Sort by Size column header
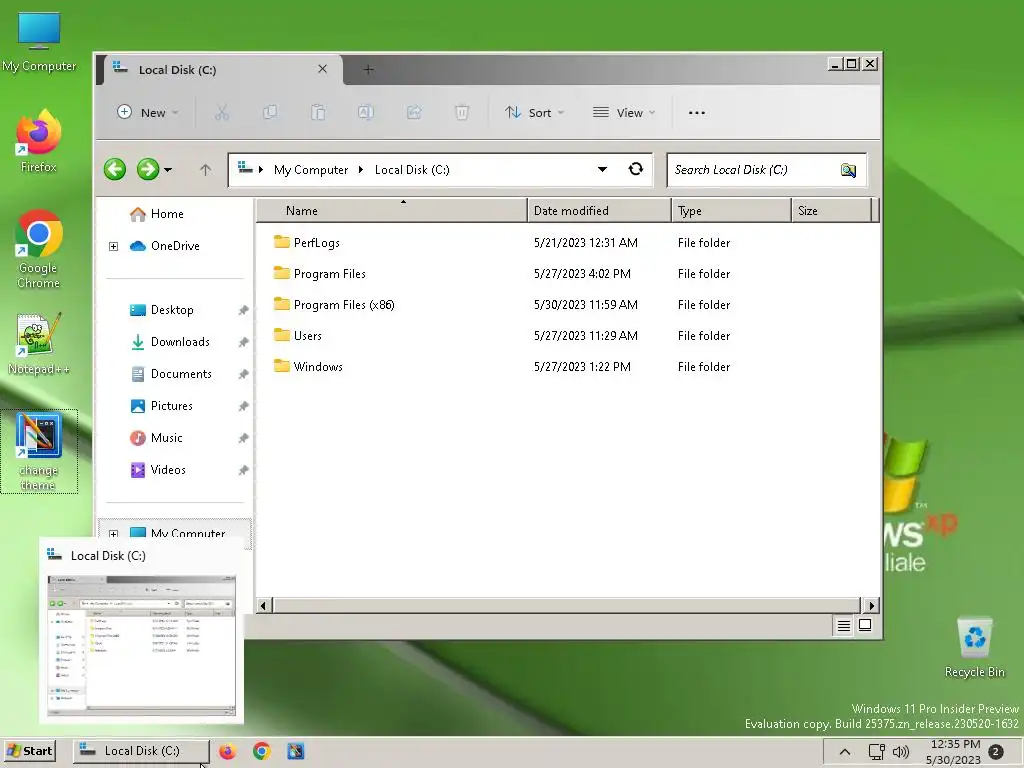This screenshot has width=1024, height=768. 832,210
